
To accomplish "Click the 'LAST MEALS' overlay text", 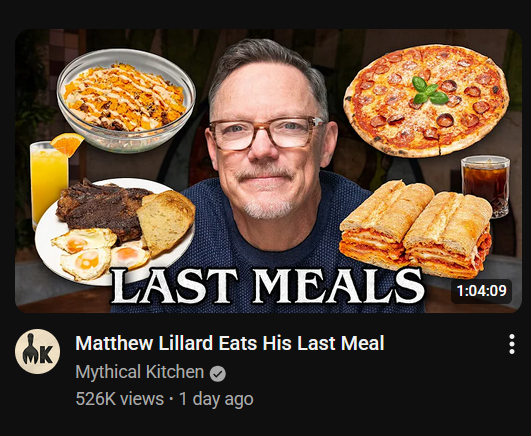I will pyautogui.click(x=268, y=286).
